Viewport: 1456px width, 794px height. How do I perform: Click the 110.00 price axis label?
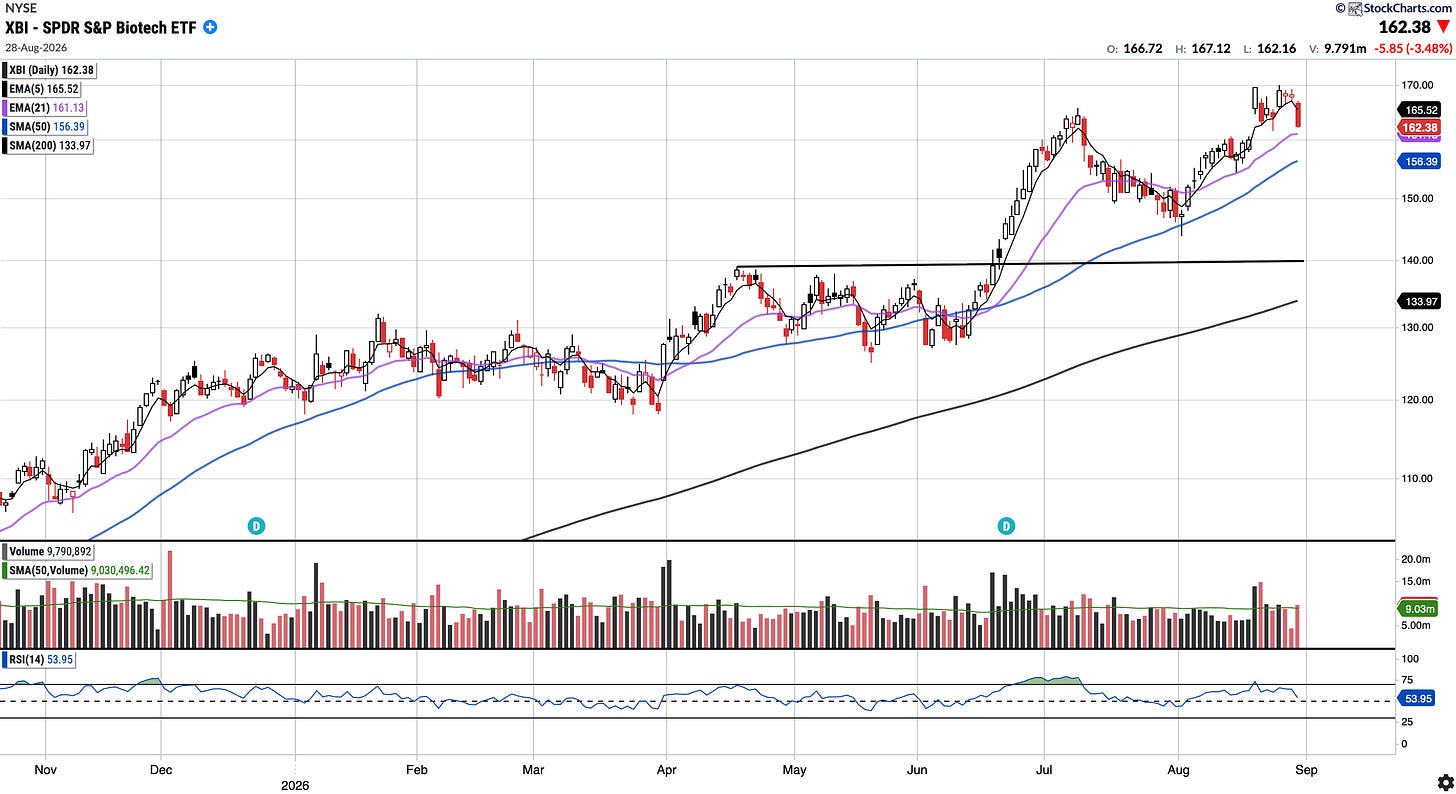pyautogui.click(x=1419, y=479)
